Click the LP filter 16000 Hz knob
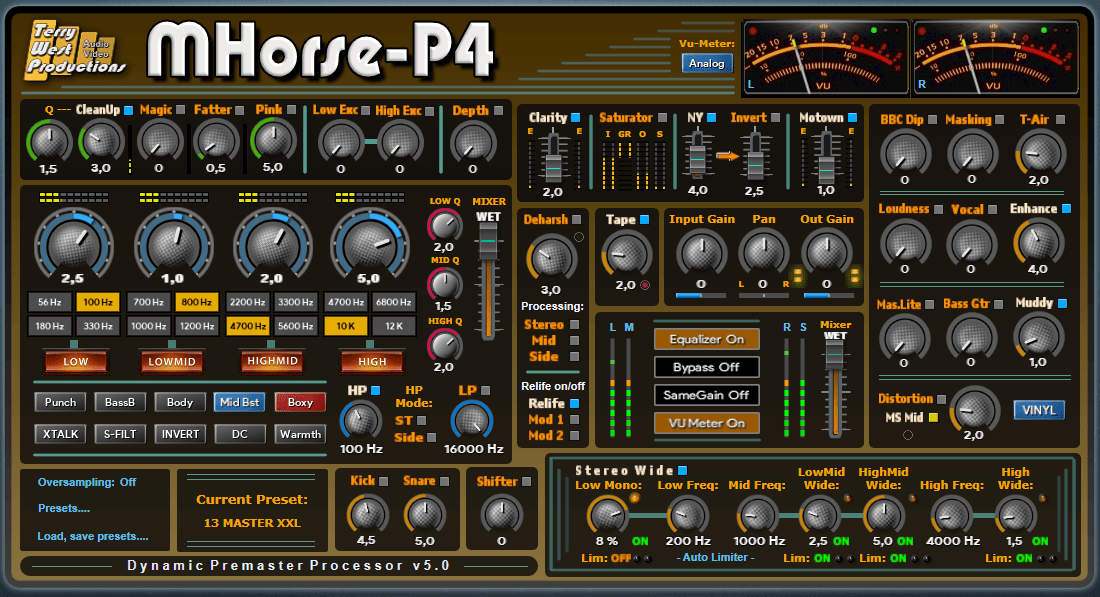Image resolution: width=1100 pixels, height=597 pixels. [x=473, y=420]
